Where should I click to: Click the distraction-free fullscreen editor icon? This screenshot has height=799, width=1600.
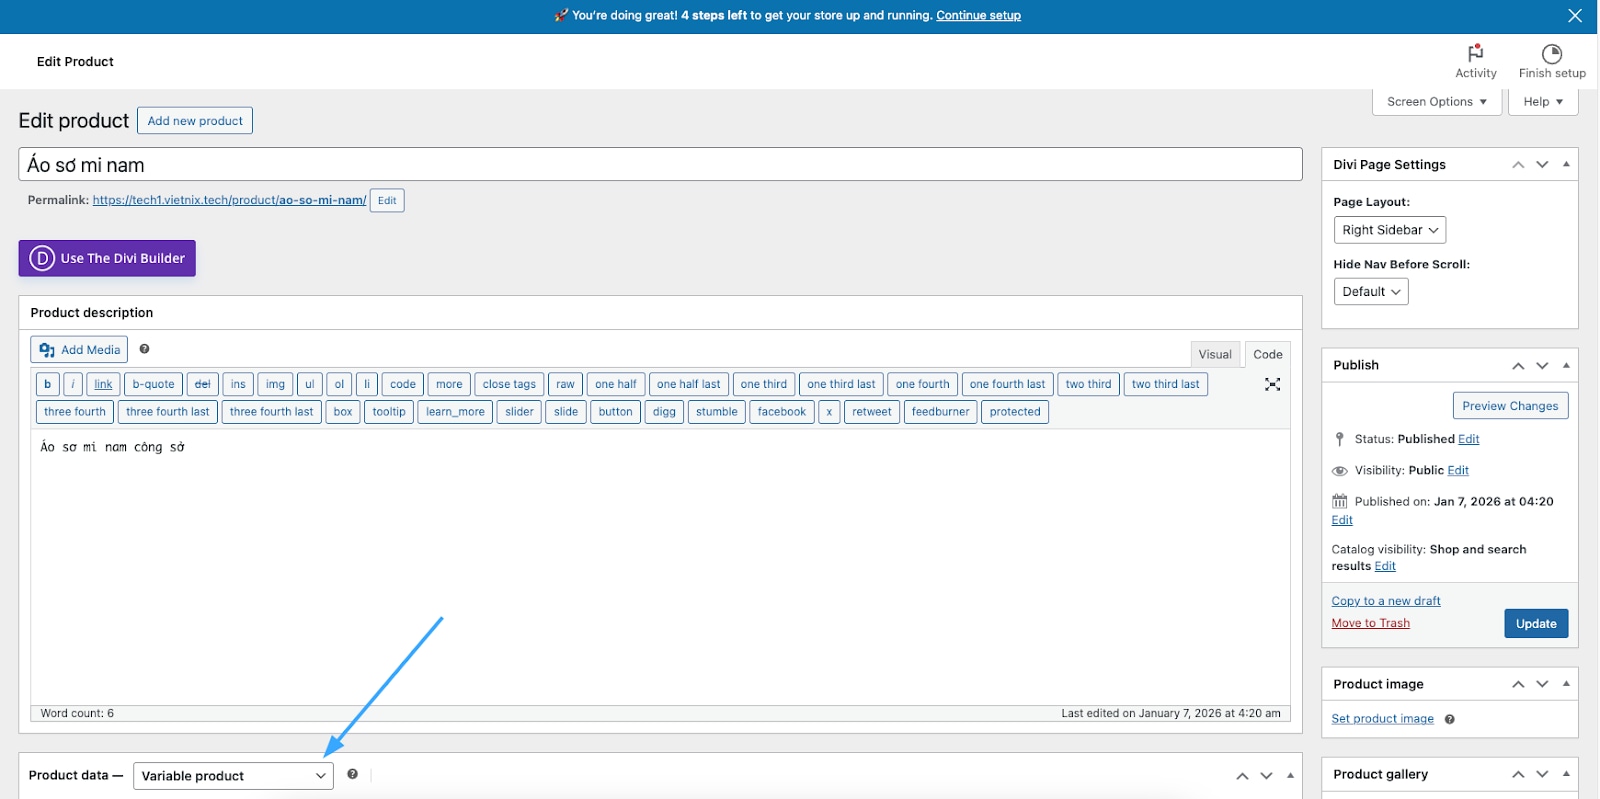pos(1272,384)
